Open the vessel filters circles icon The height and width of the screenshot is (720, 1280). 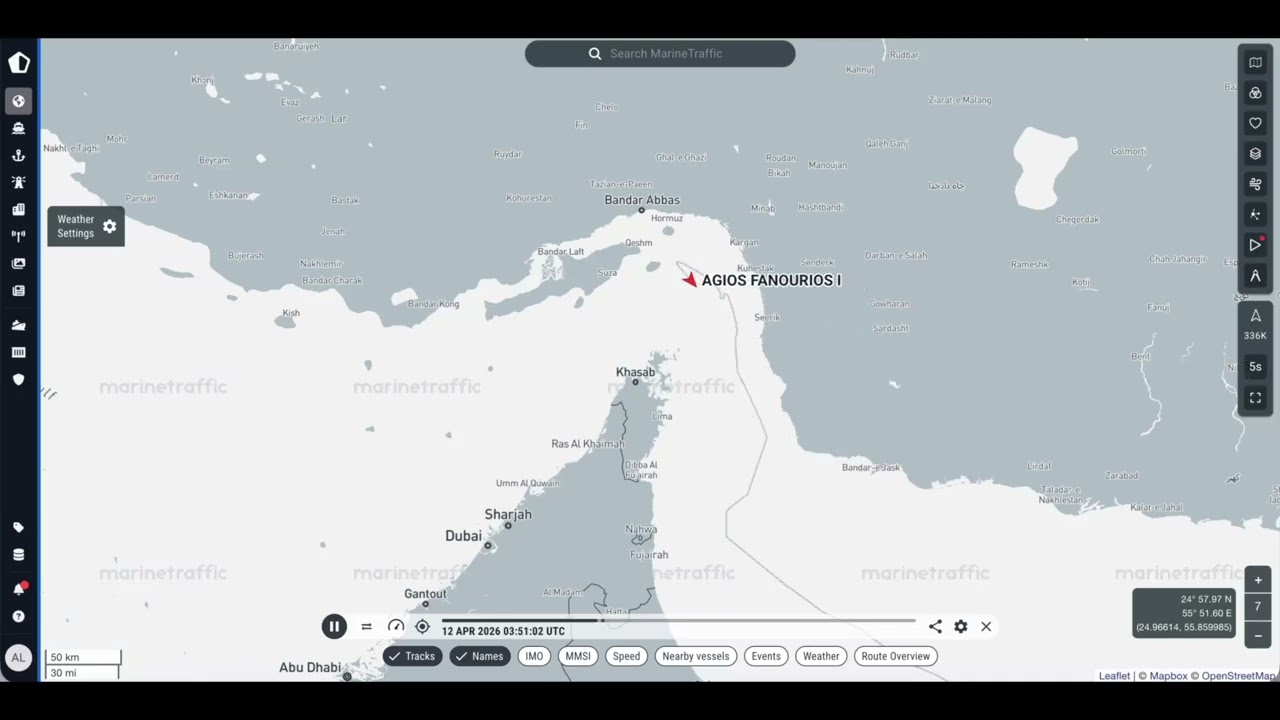[x=1255, y=93]
